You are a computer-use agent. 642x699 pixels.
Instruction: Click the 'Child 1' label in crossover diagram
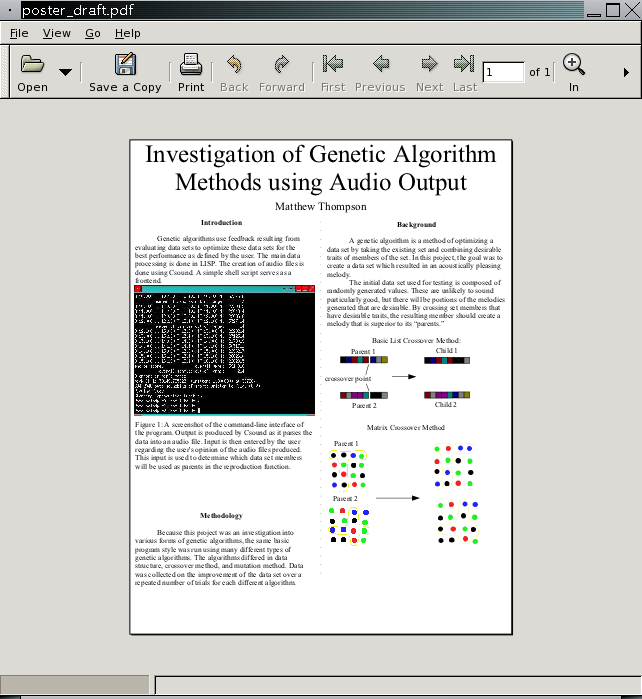click(x=446, y=350)
